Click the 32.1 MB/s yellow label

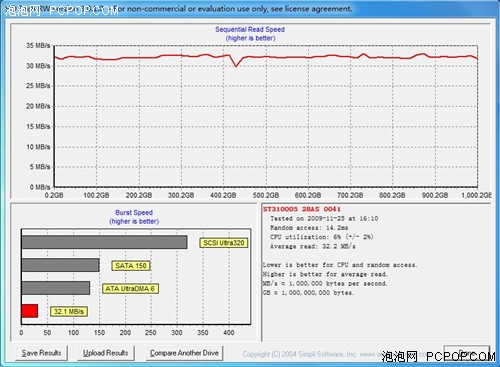tap(69, 312)
